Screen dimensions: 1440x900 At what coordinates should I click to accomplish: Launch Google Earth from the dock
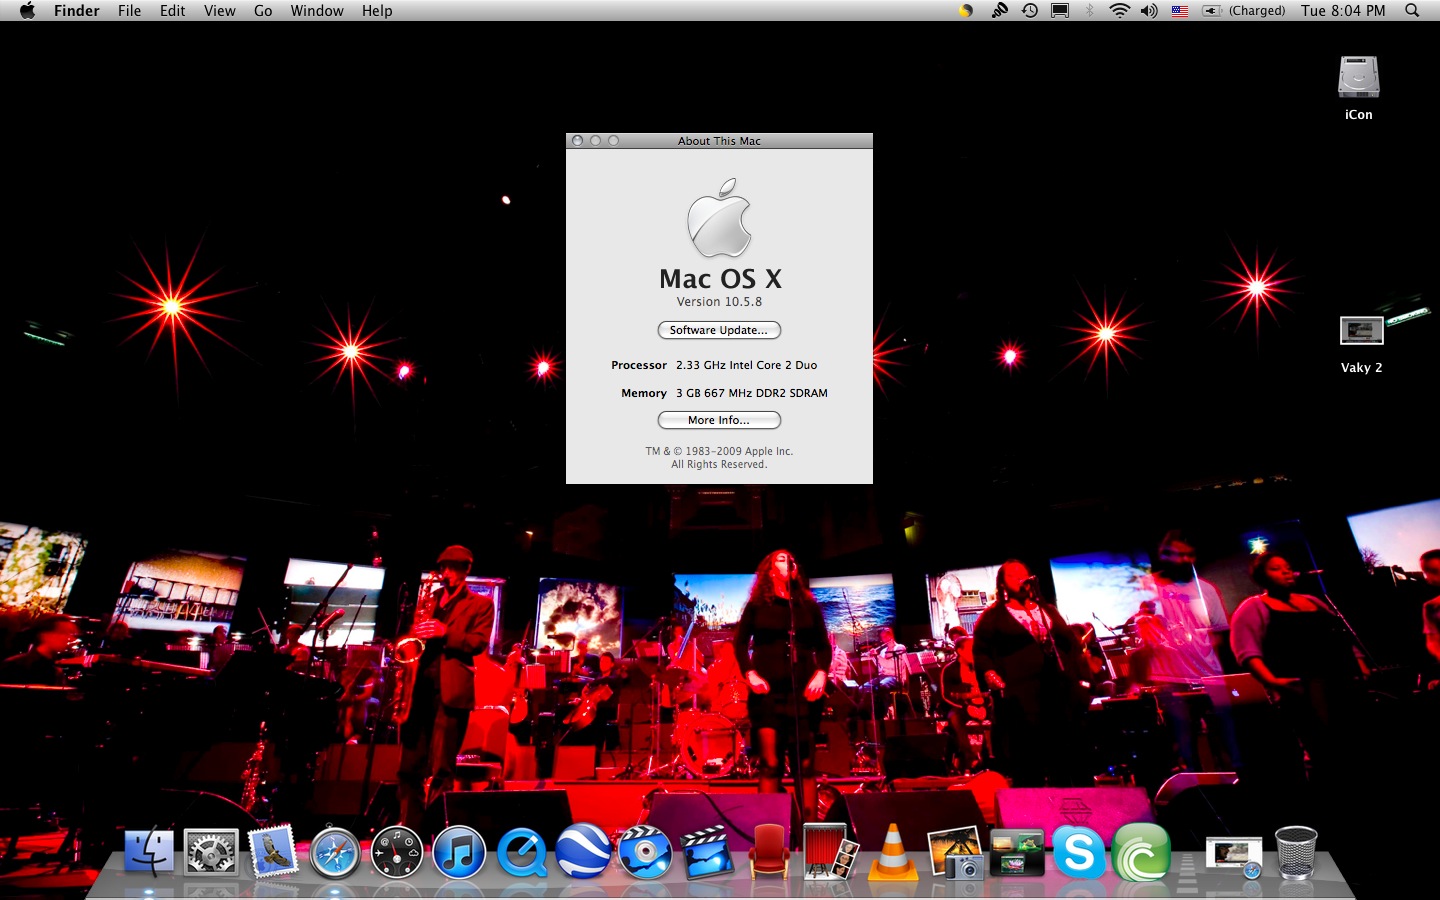click(583, 852)
